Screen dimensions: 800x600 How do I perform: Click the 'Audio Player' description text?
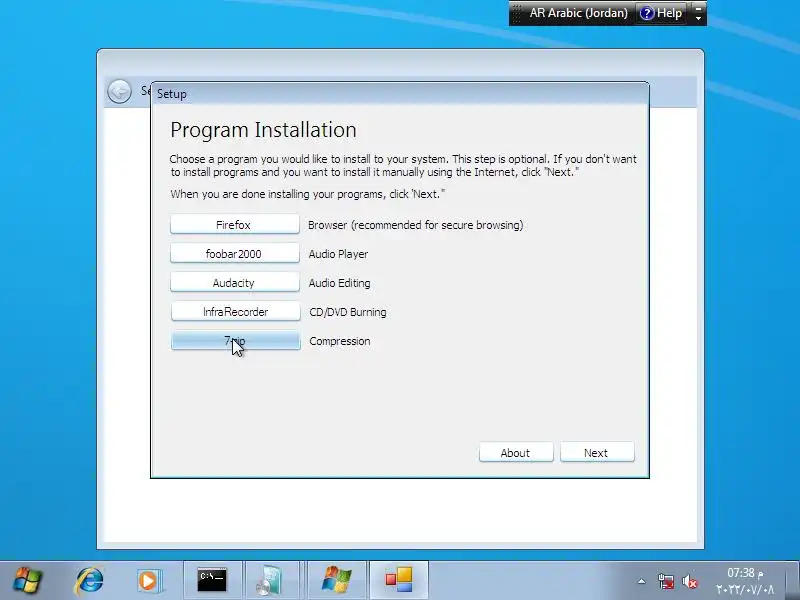[338, 254]
